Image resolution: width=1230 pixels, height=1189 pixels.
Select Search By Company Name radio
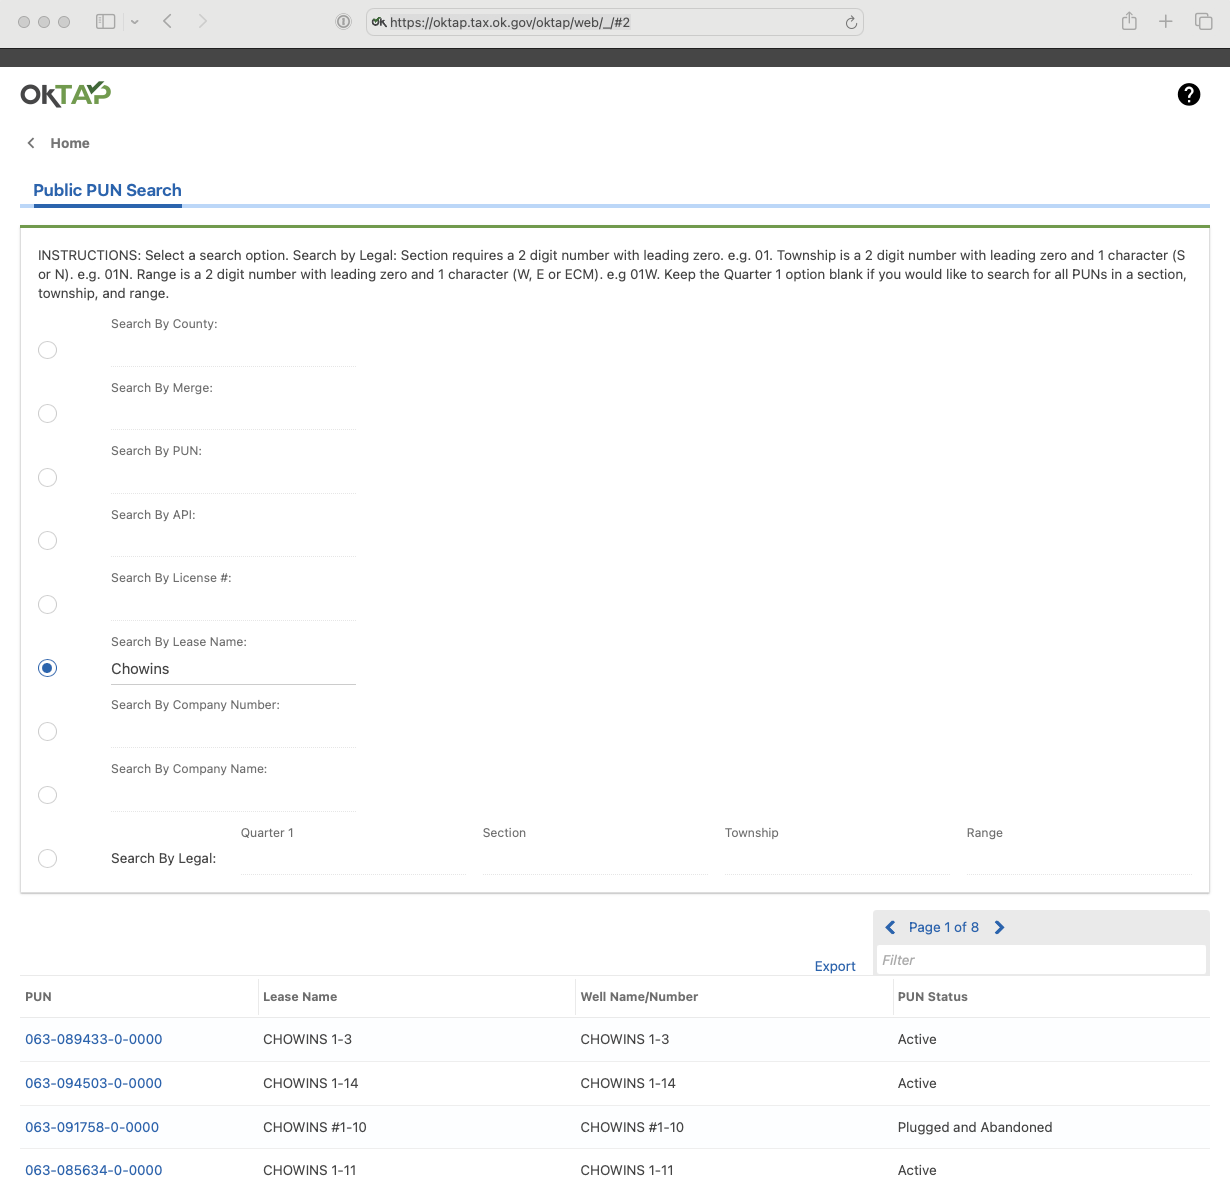(x=47, y=795)
